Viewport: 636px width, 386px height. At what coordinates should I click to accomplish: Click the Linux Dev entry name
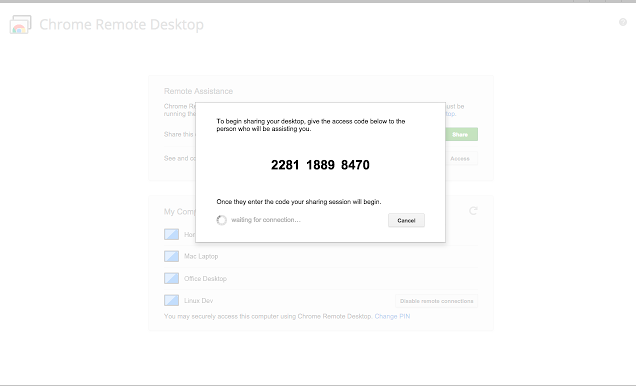point(198,300)
